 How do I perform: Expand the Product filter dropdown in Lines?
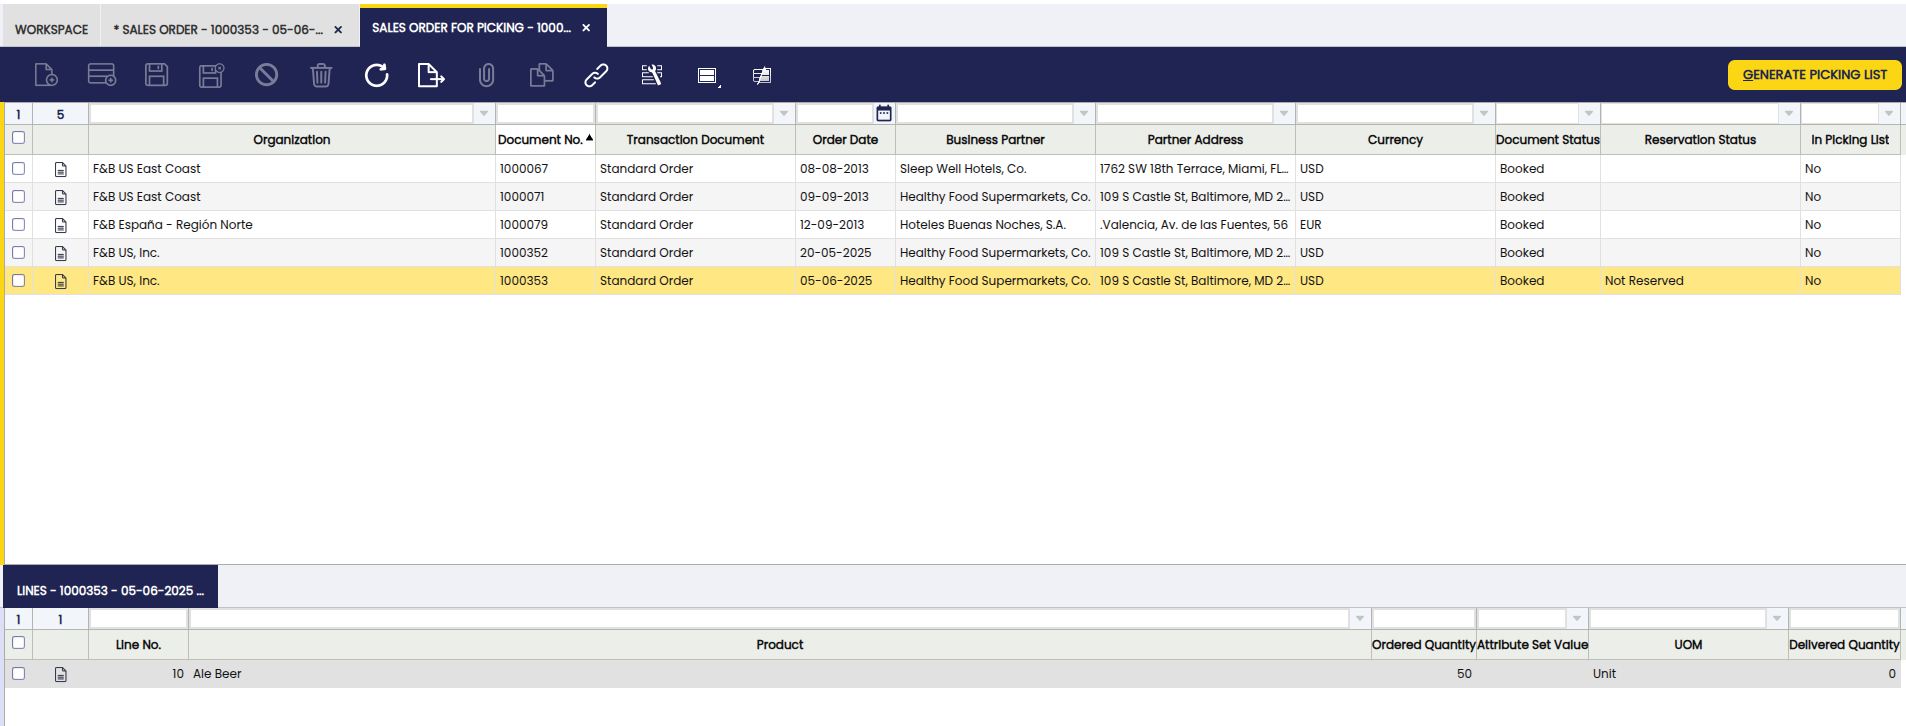pos(1360,619)
